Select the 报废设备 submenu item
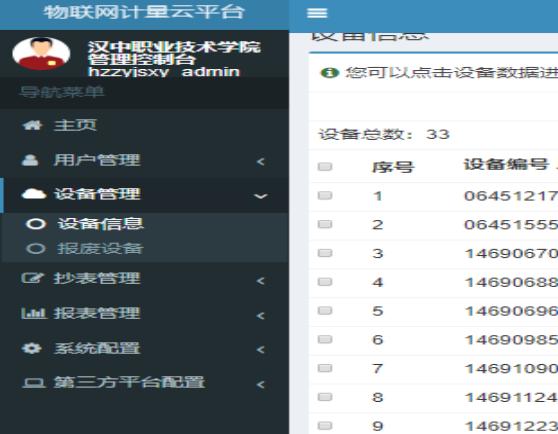 click(x=144, y=249)
